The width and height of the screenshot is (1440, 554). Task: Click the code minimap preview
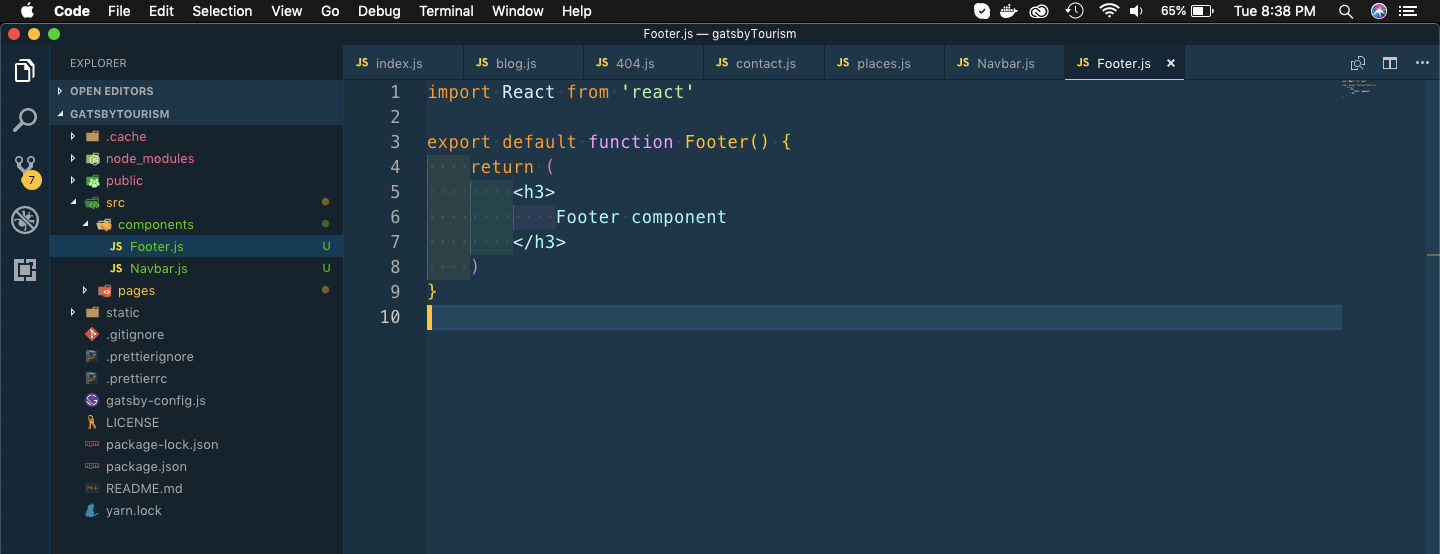[x=1360, y=88]
